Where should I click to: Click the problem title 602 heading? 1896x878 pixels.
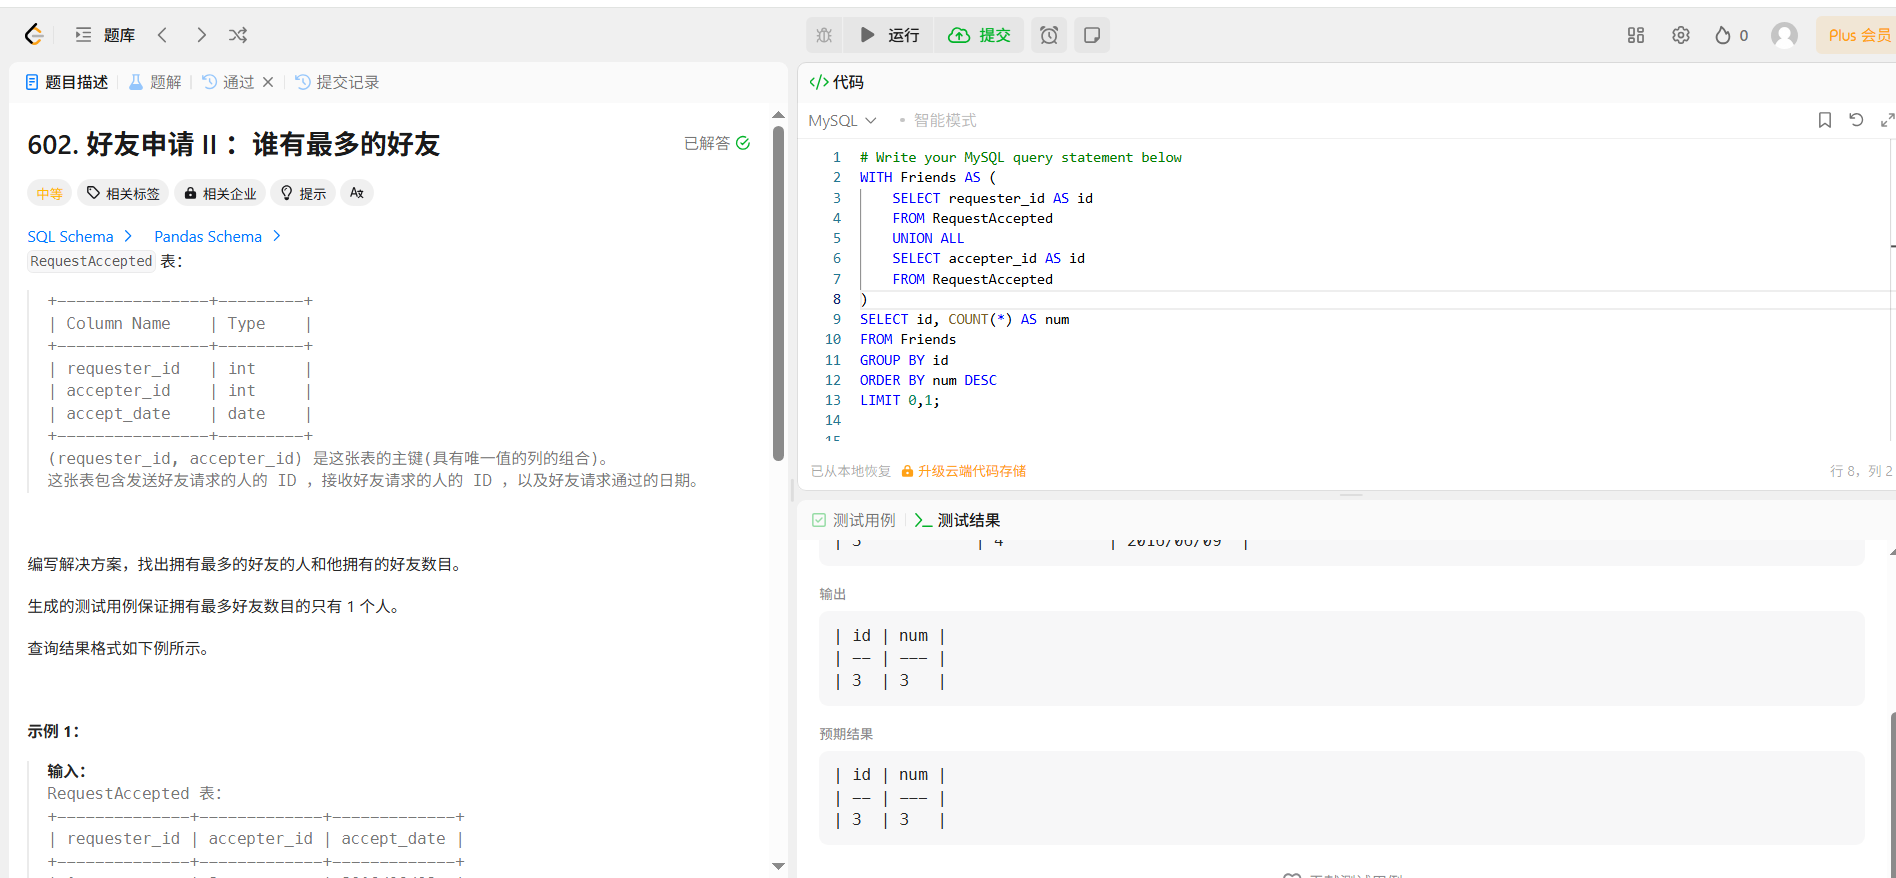234,144
